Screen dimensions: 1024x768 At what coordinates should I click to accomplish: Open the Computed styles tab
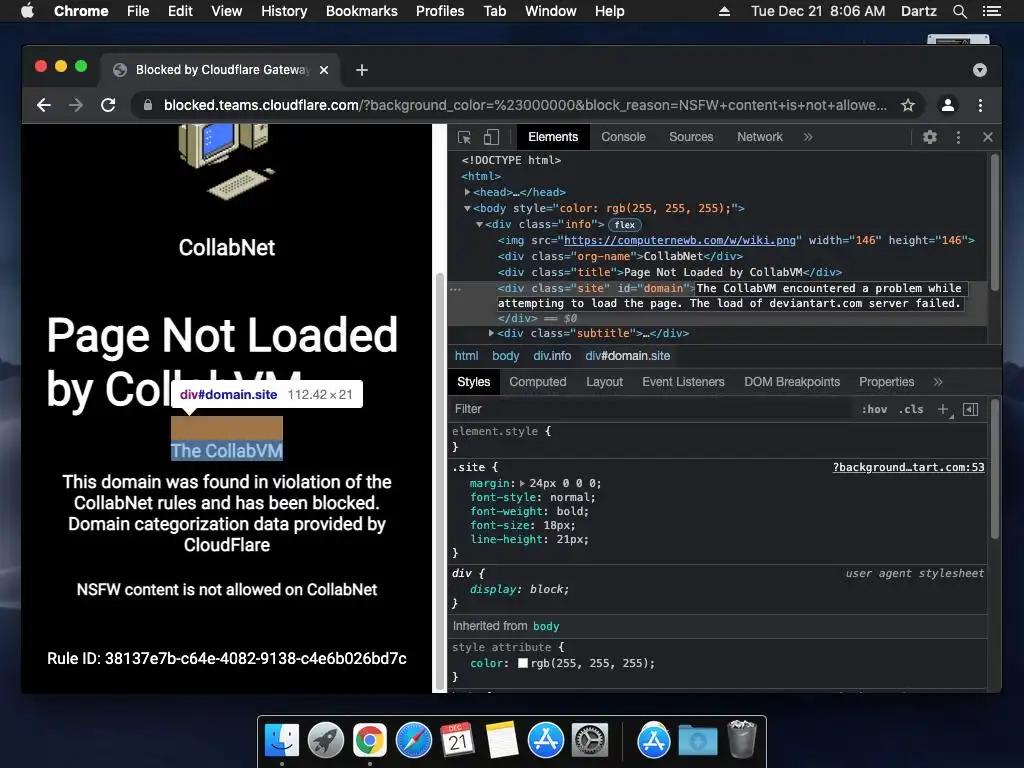pyautogui.click(x=537, y=382)
